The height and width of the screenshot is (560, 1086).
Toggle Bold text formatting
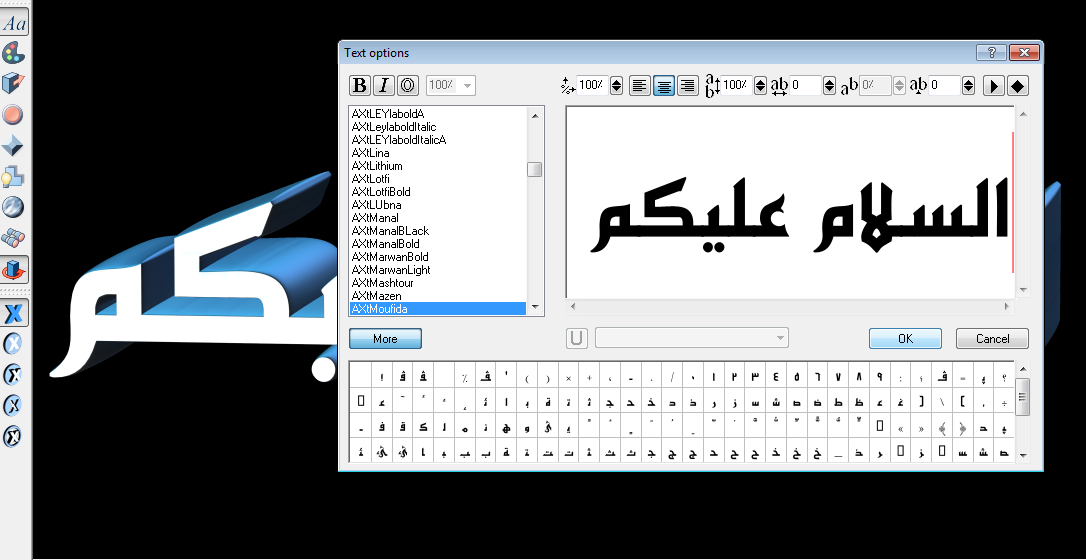359,86
